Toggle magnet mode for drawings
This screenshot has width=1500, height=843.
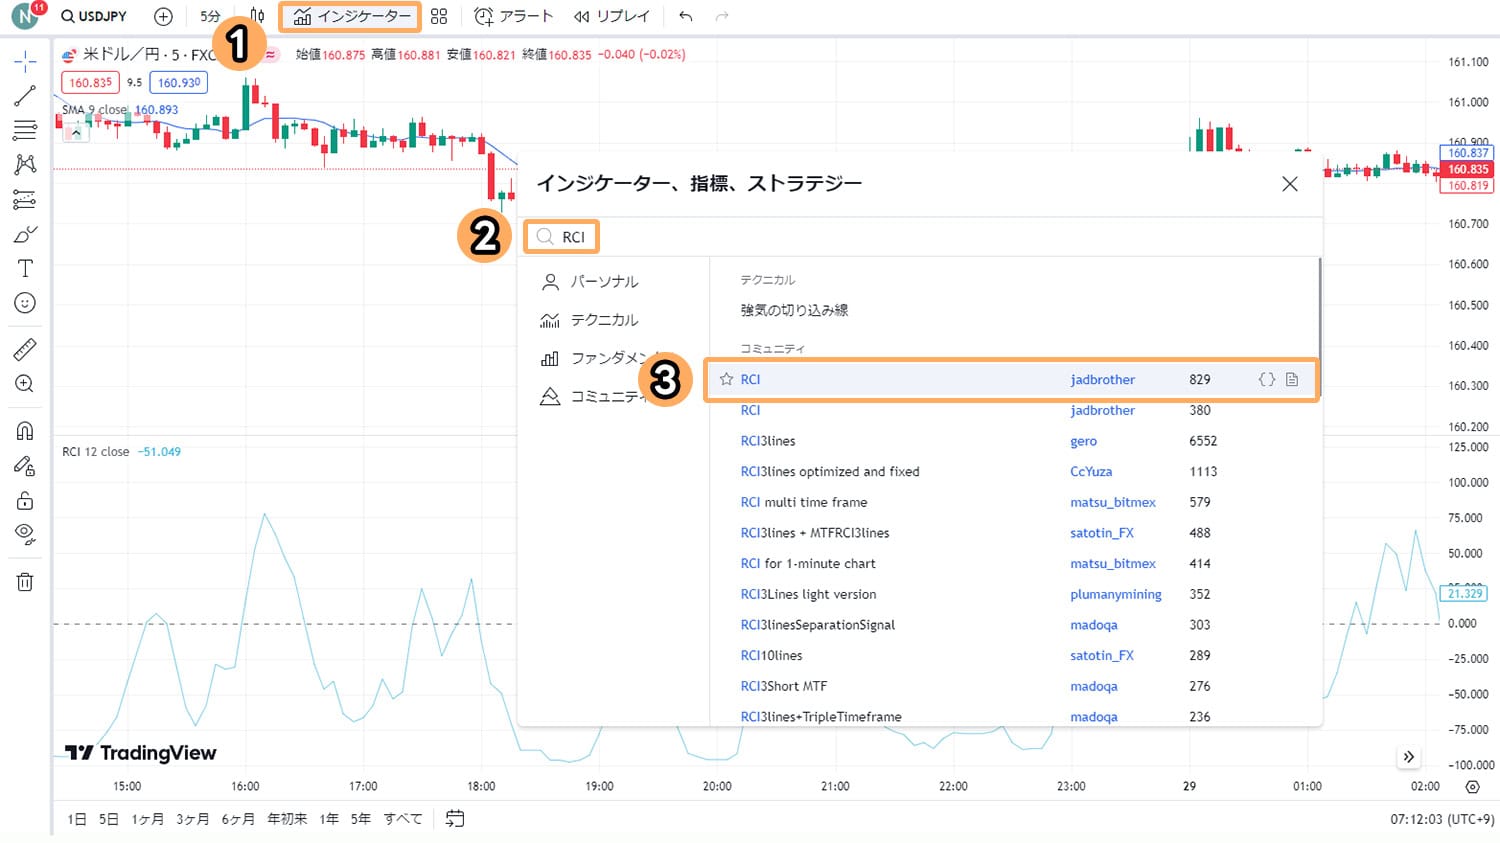[x=25, y=431]
